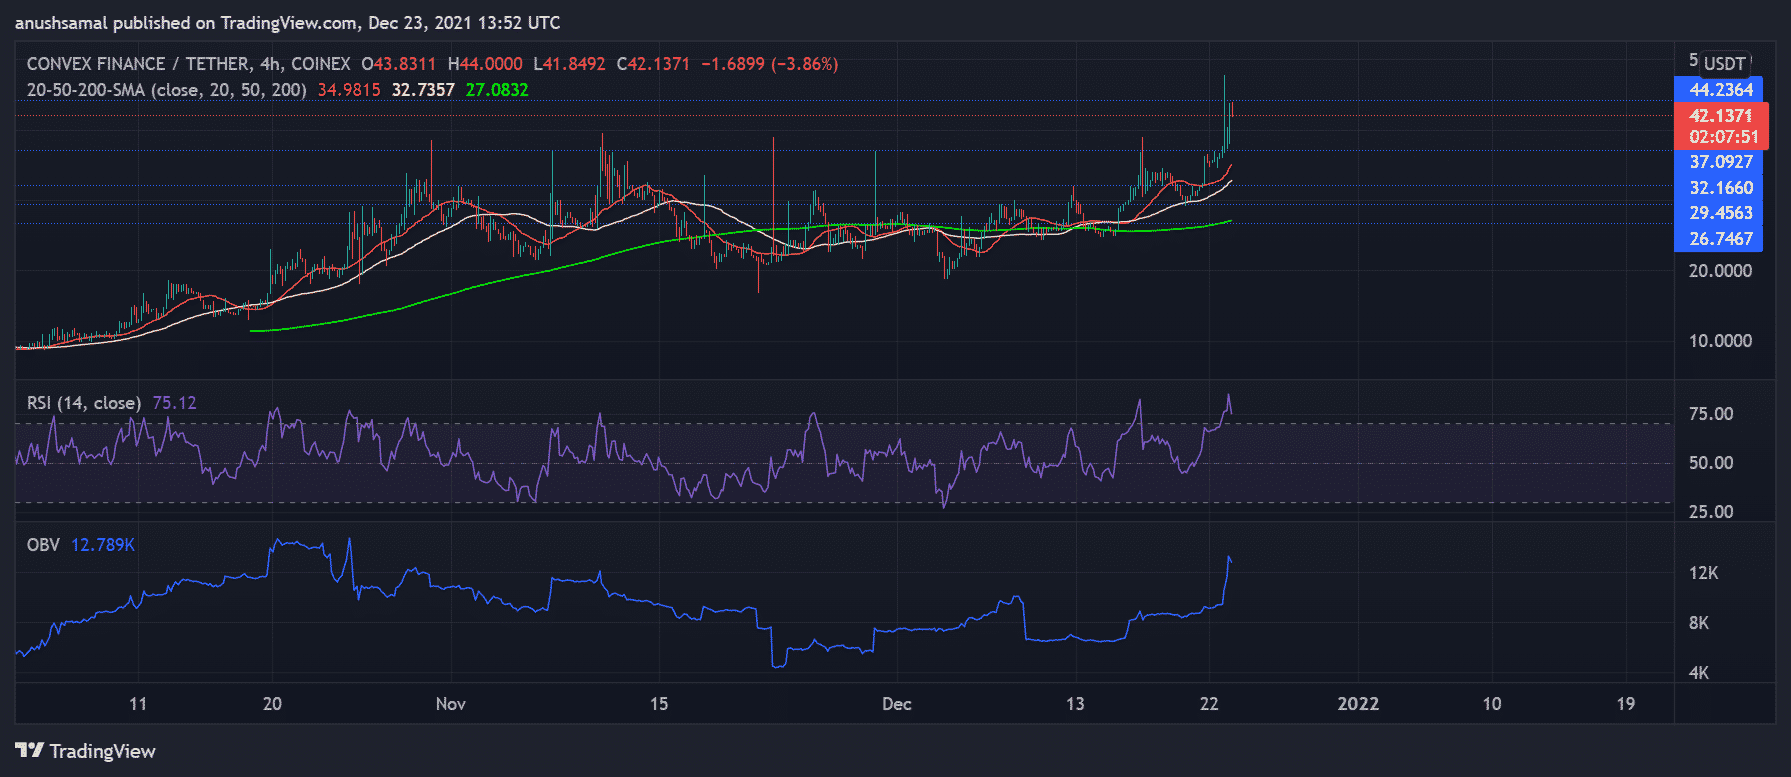
Task: Select the 20-50-200-SMA indicator legend
Action: [x=166, y=90]
